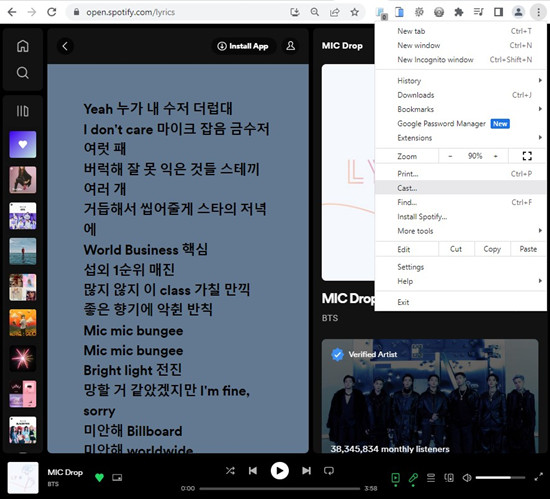Open Chrome Settings

coord(461,267)
